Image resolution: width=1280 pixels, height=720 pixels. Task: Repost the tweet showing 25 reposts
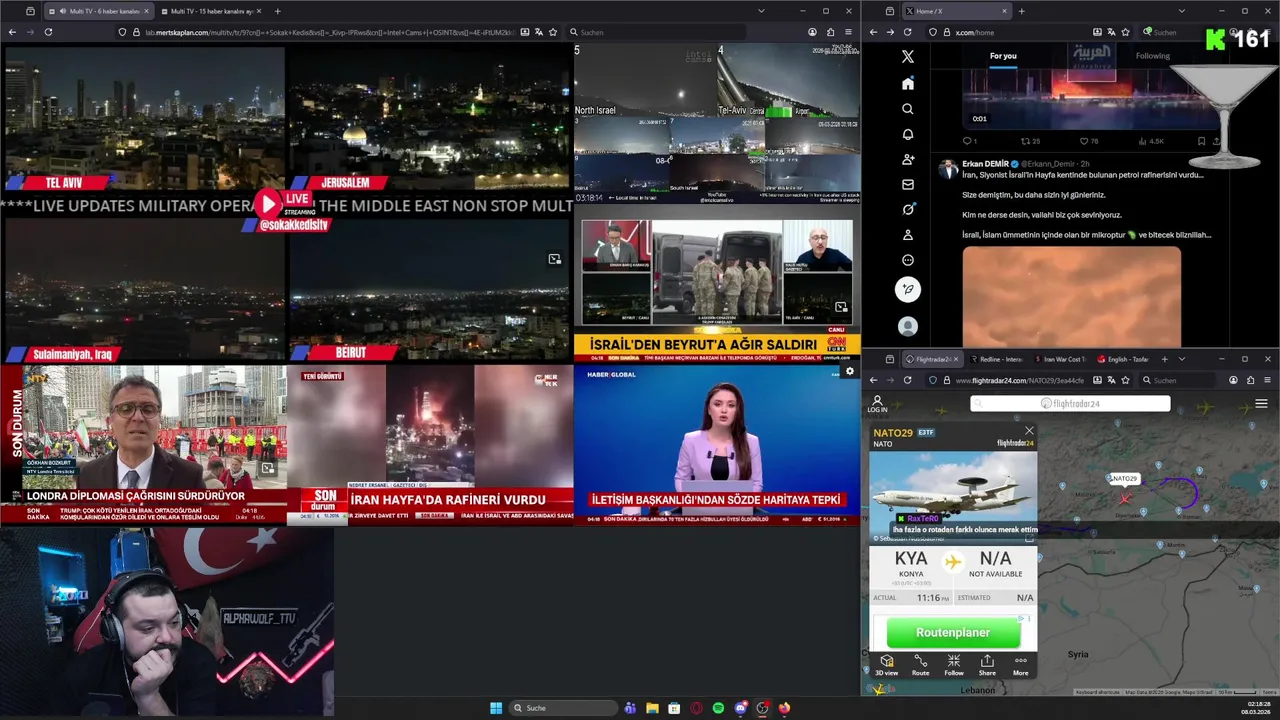click(1030, 141)
